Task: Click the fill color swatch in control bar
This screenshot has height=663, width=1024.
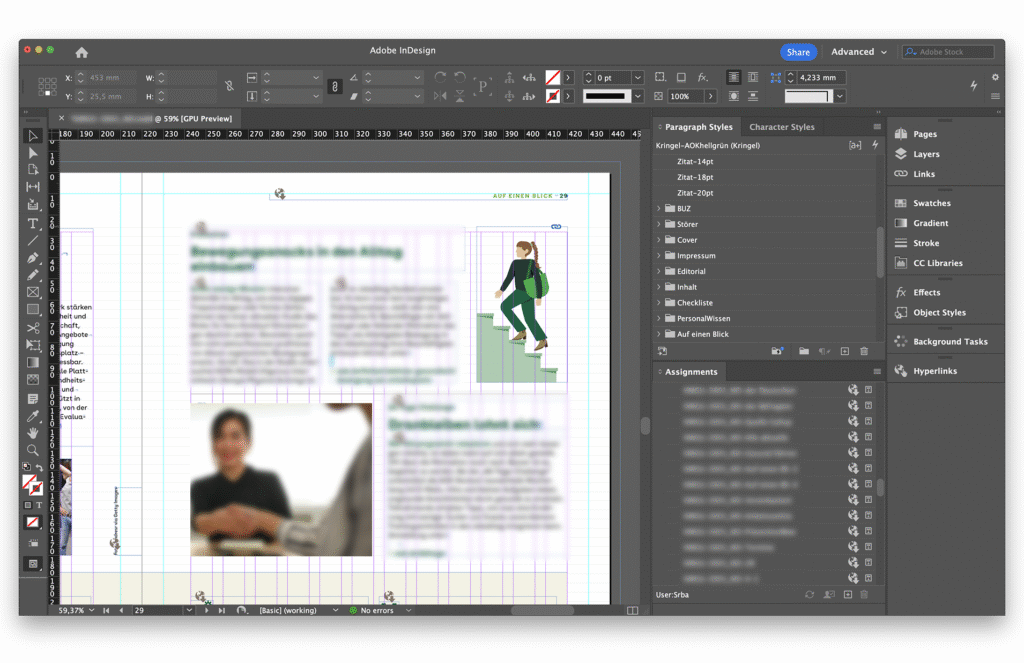Action: (552, 77)
